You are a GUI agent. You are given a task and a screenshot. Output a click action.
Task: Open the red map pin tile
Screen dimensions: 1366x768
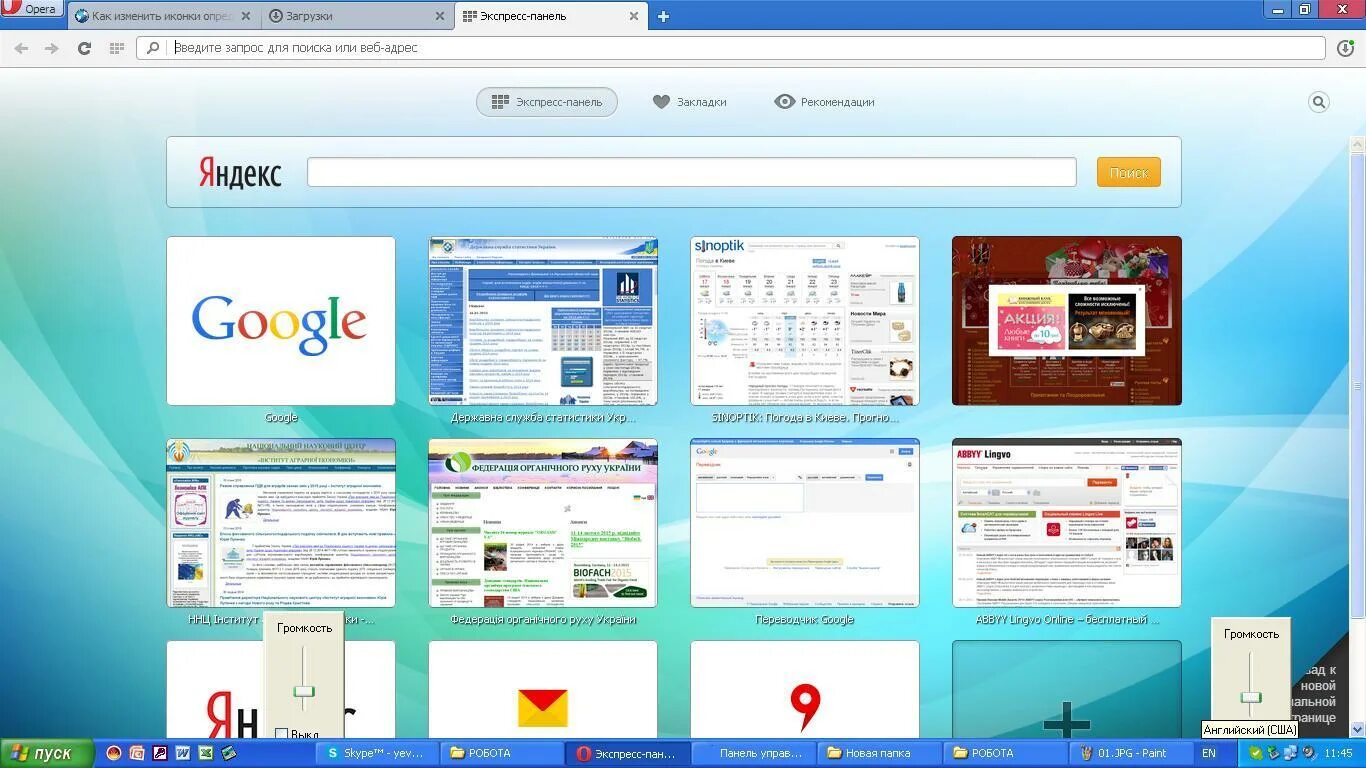coord(805,690)
